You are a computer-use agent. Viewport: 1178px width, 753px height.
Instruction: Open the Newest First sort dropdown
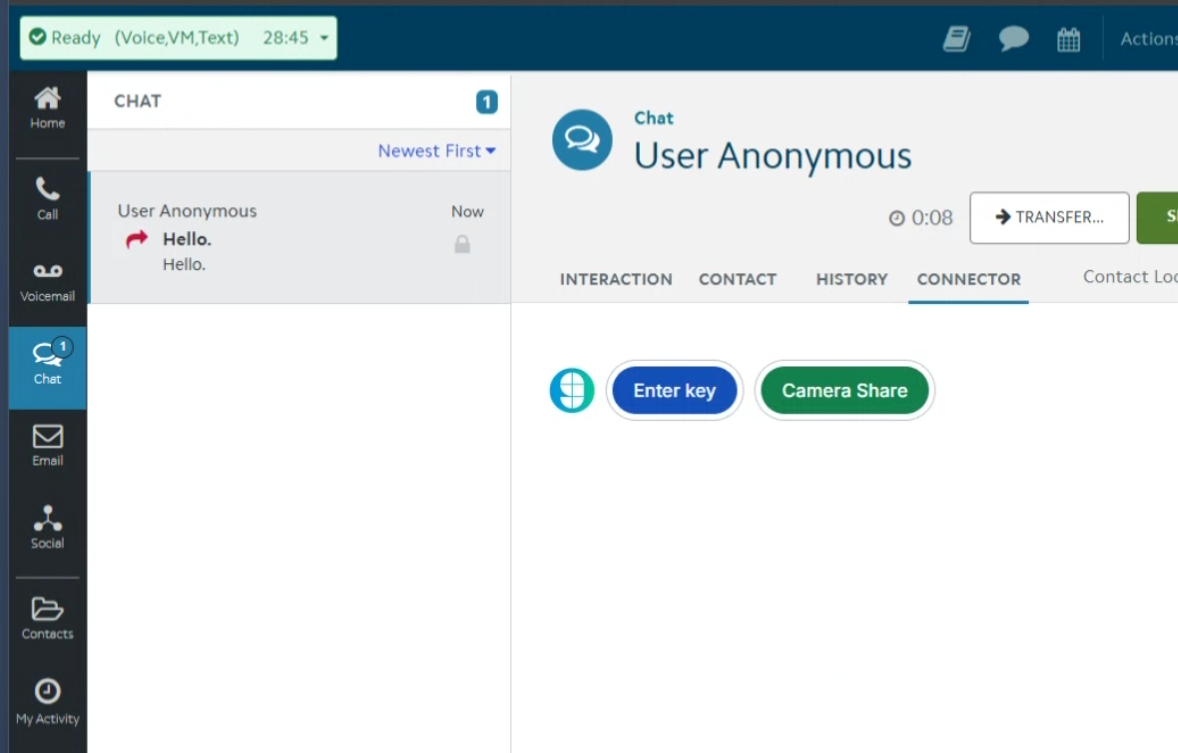(x=436, y=151)
